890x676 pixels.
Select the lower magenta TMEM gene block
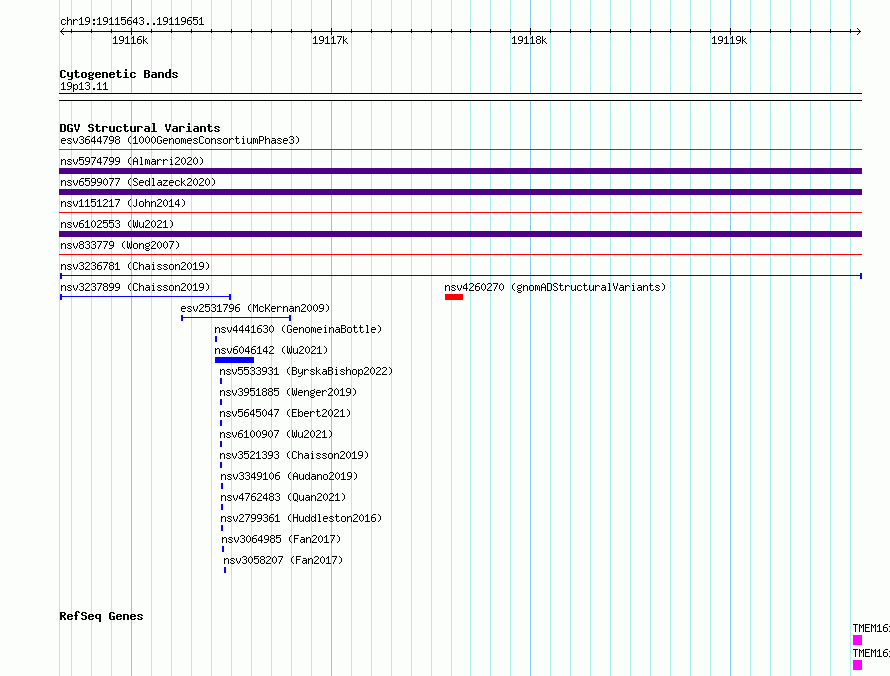pyautogui.click(x=857, y=665)
